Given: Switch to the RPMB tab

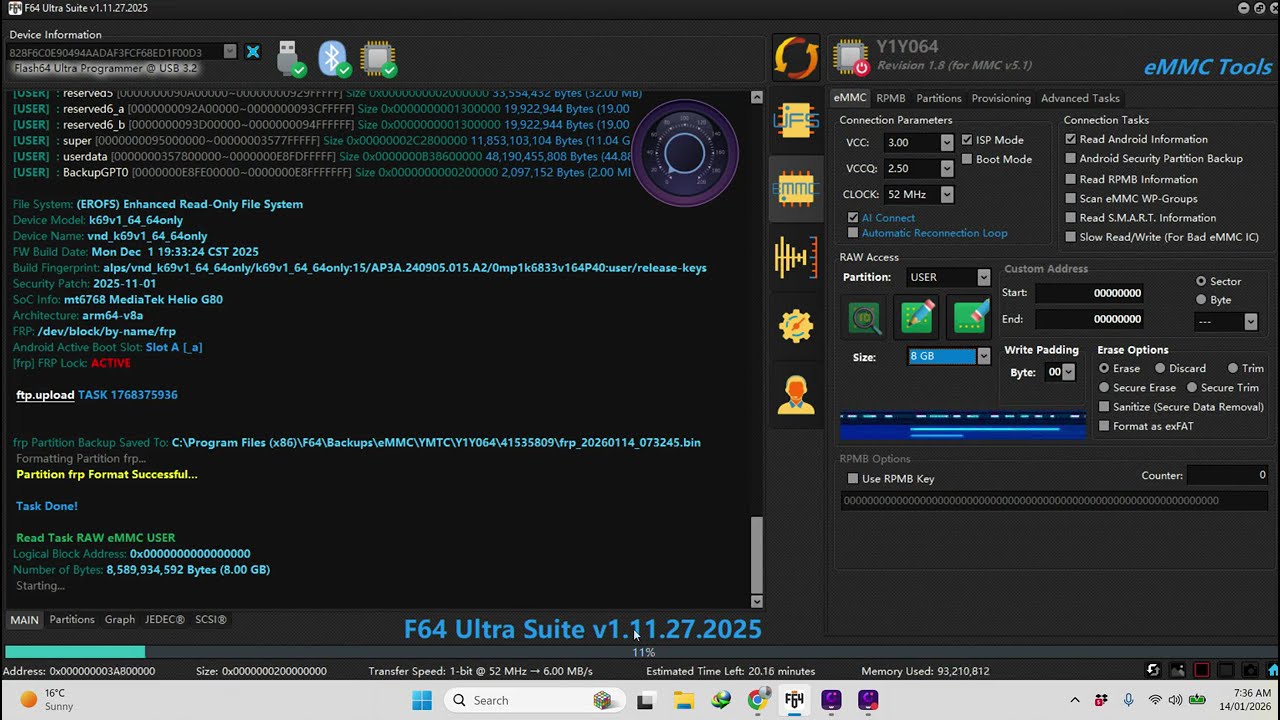Looking at the screenshot, I should click(891, 98).
